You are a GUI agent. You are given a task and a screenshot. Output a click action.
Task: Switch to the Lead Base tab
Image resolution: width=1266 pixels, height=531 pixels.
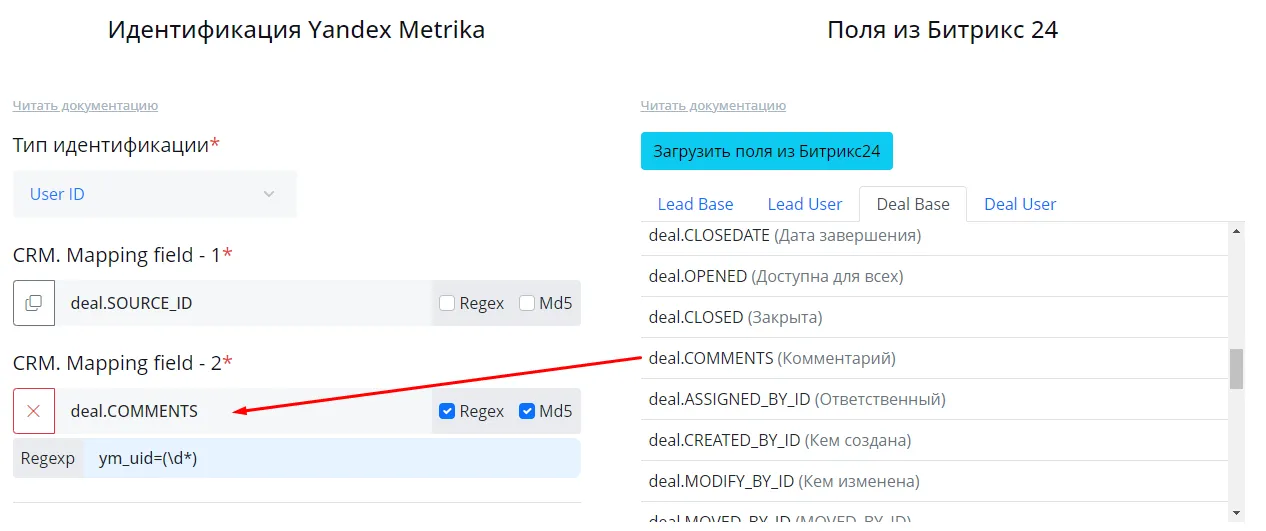click(x=695, y=204)
